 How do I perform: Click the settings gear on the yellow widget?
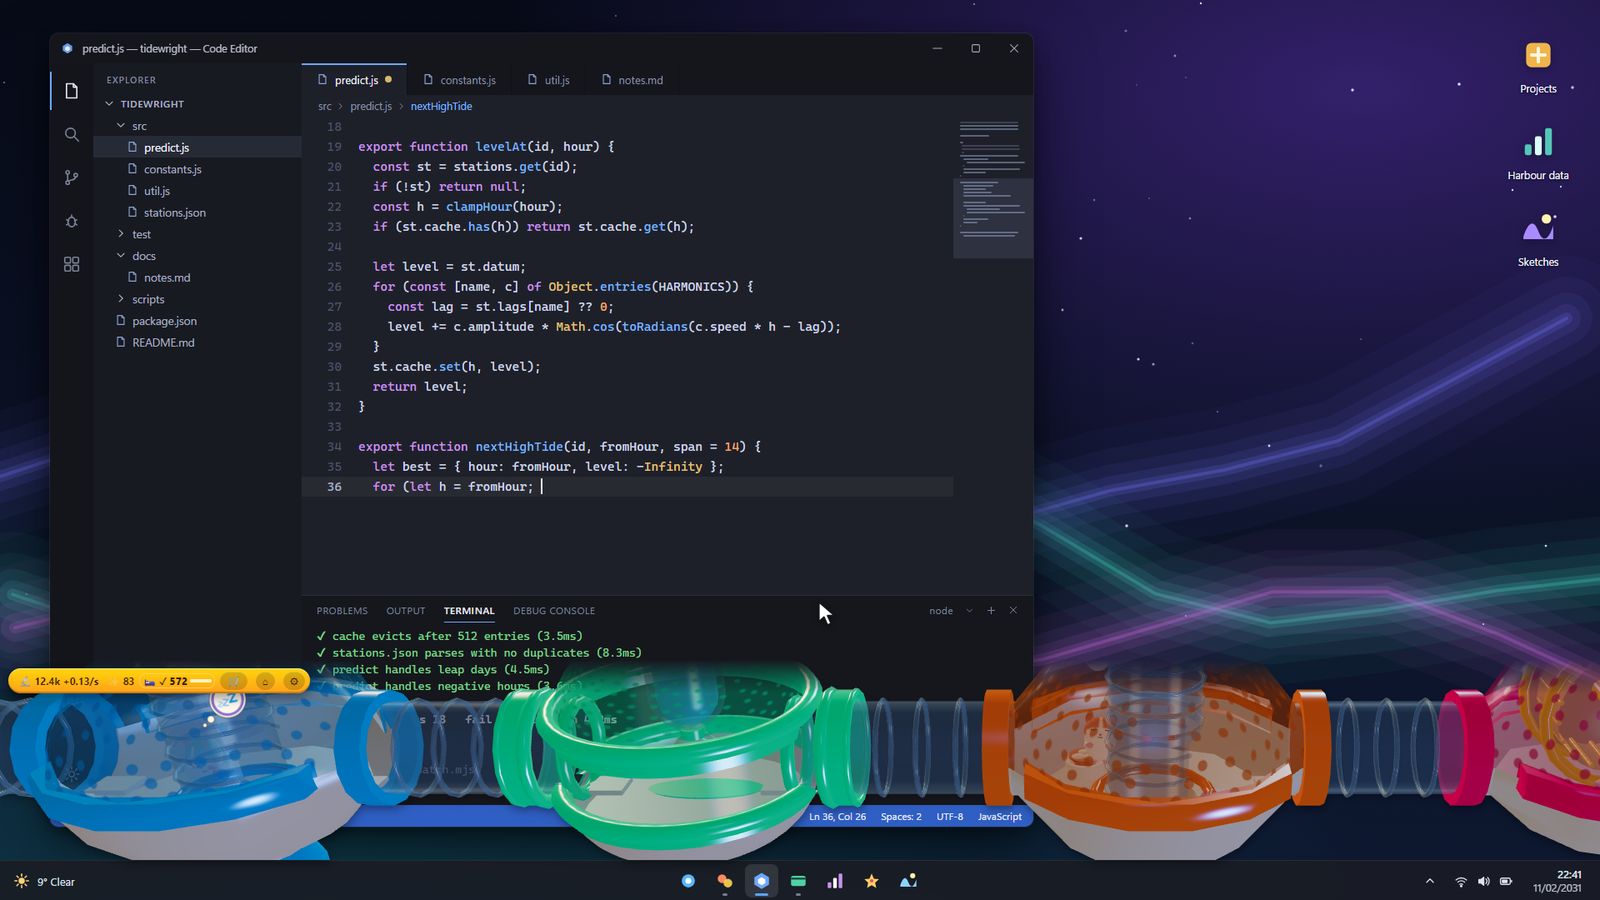[294, 681]
